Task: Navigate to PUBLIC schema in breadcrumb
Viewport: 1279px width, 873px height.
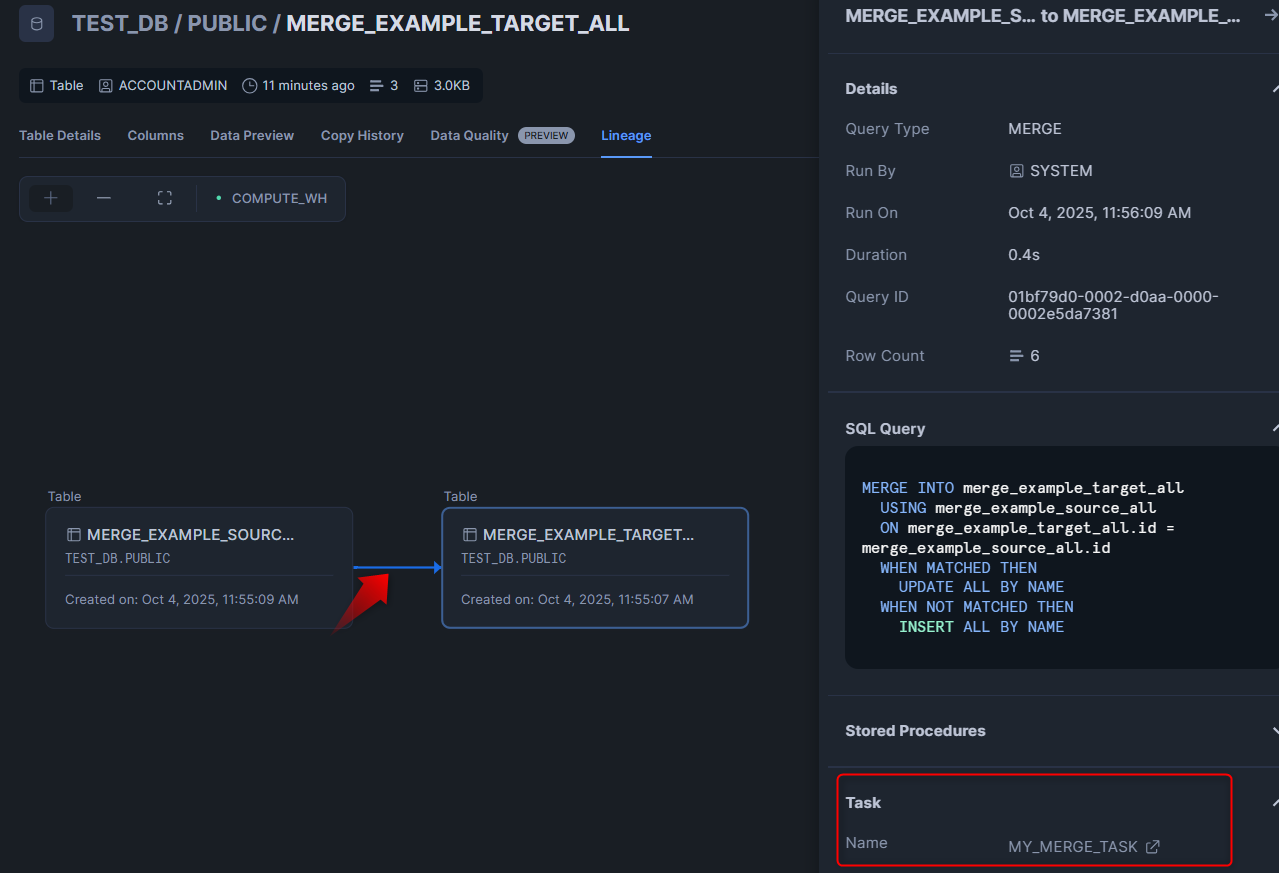Action: pos(227,23)
